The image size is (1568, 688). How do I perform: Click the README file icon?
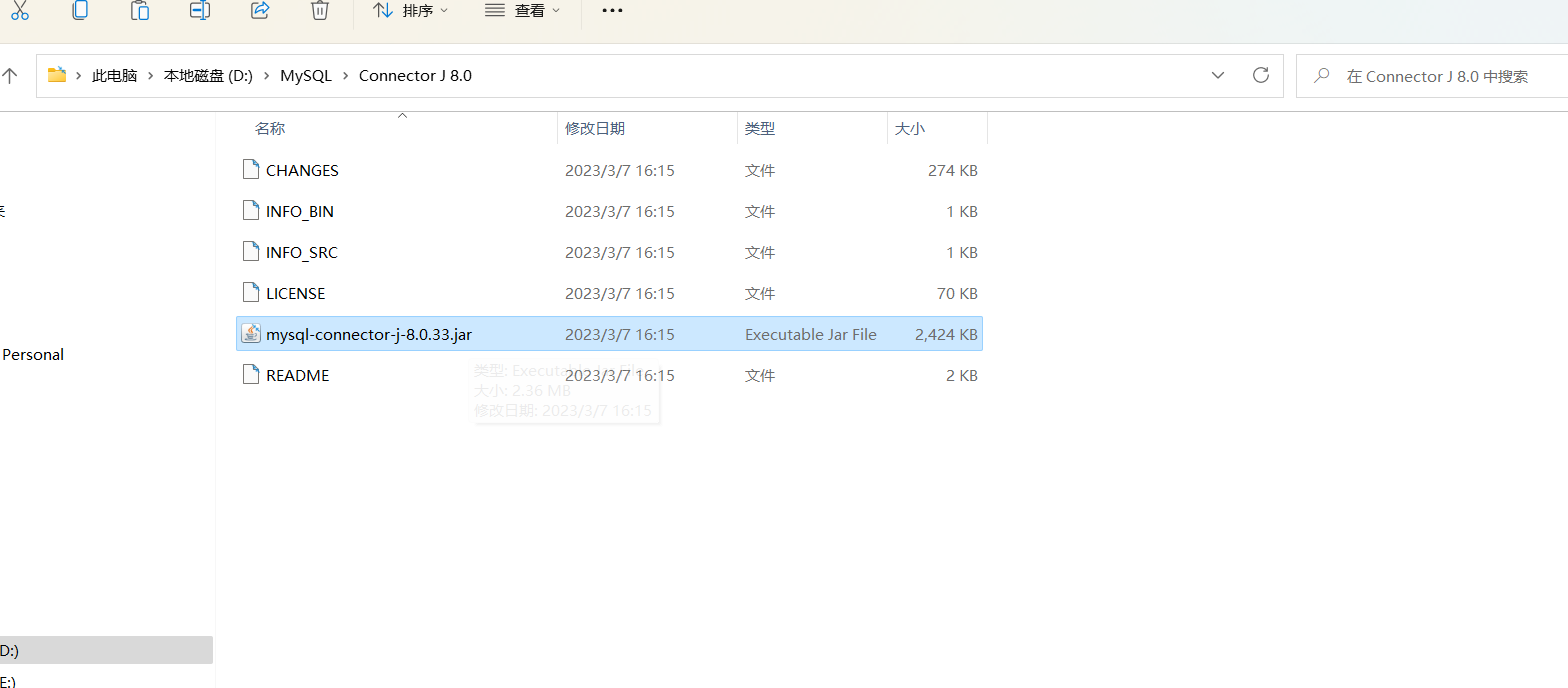click(250, 375)
